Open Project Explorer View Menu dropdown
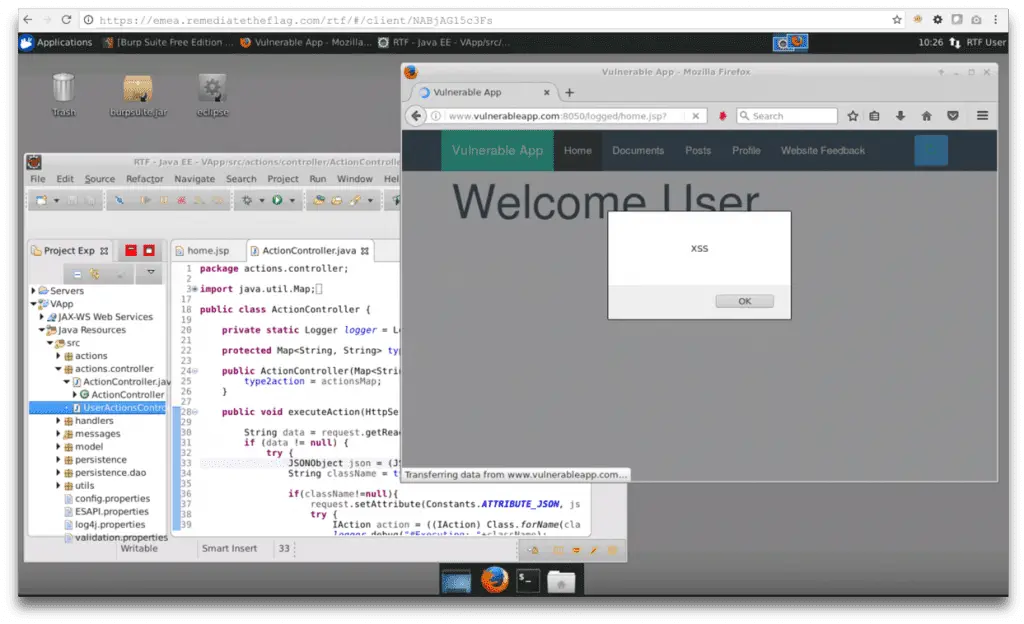 151,272
